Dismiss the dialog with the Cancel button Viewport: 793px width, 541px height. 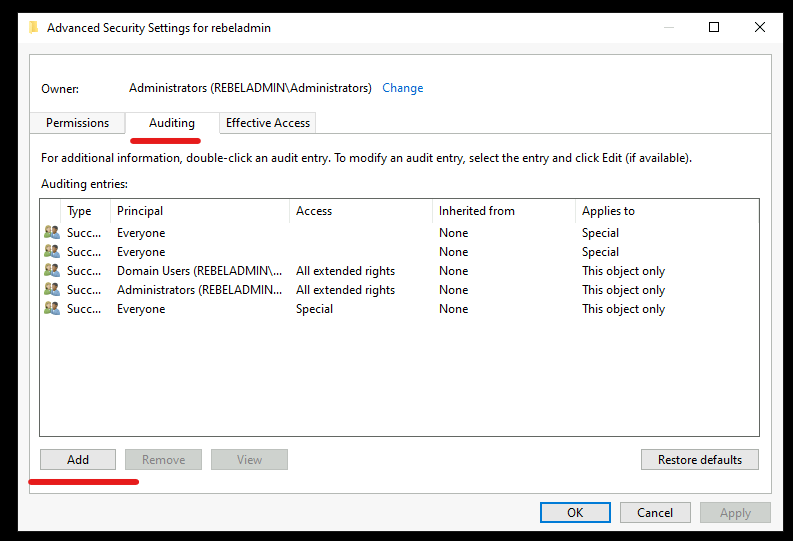click(655, 513)
